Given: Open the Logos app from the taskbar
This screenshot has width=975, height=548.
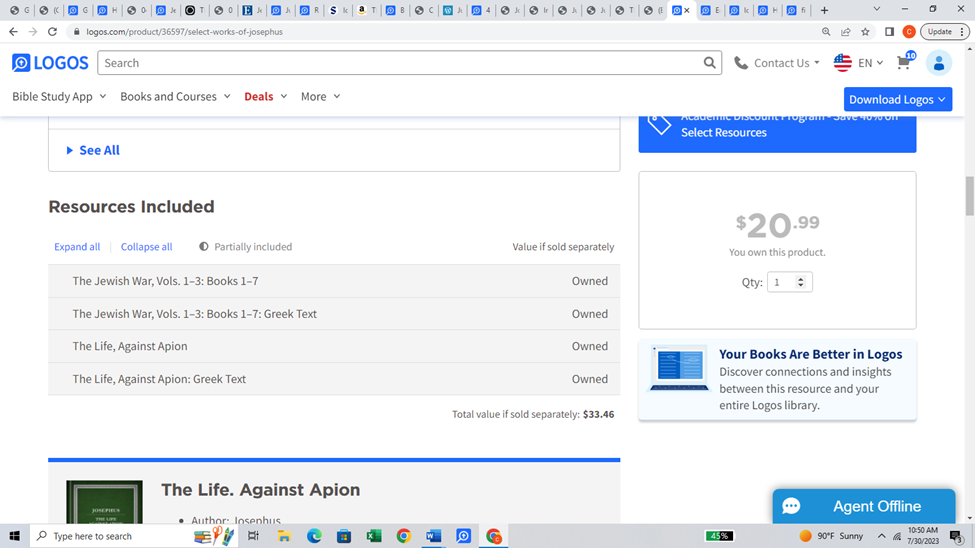Looking at the screenshot, I should 463,536.
